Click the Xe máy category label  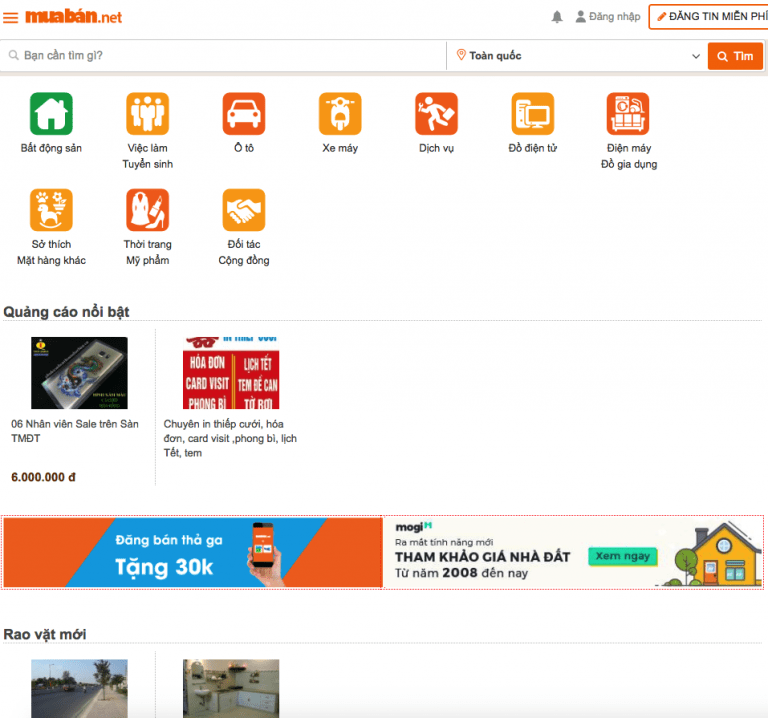340,148
